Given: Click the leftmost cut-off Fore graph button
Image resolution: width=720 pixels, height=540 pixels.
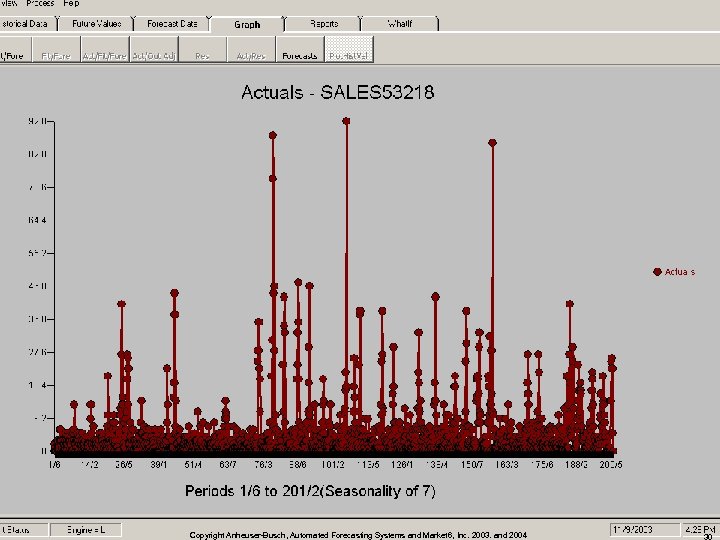Looking at the screenshot, I should pos(15,49).
